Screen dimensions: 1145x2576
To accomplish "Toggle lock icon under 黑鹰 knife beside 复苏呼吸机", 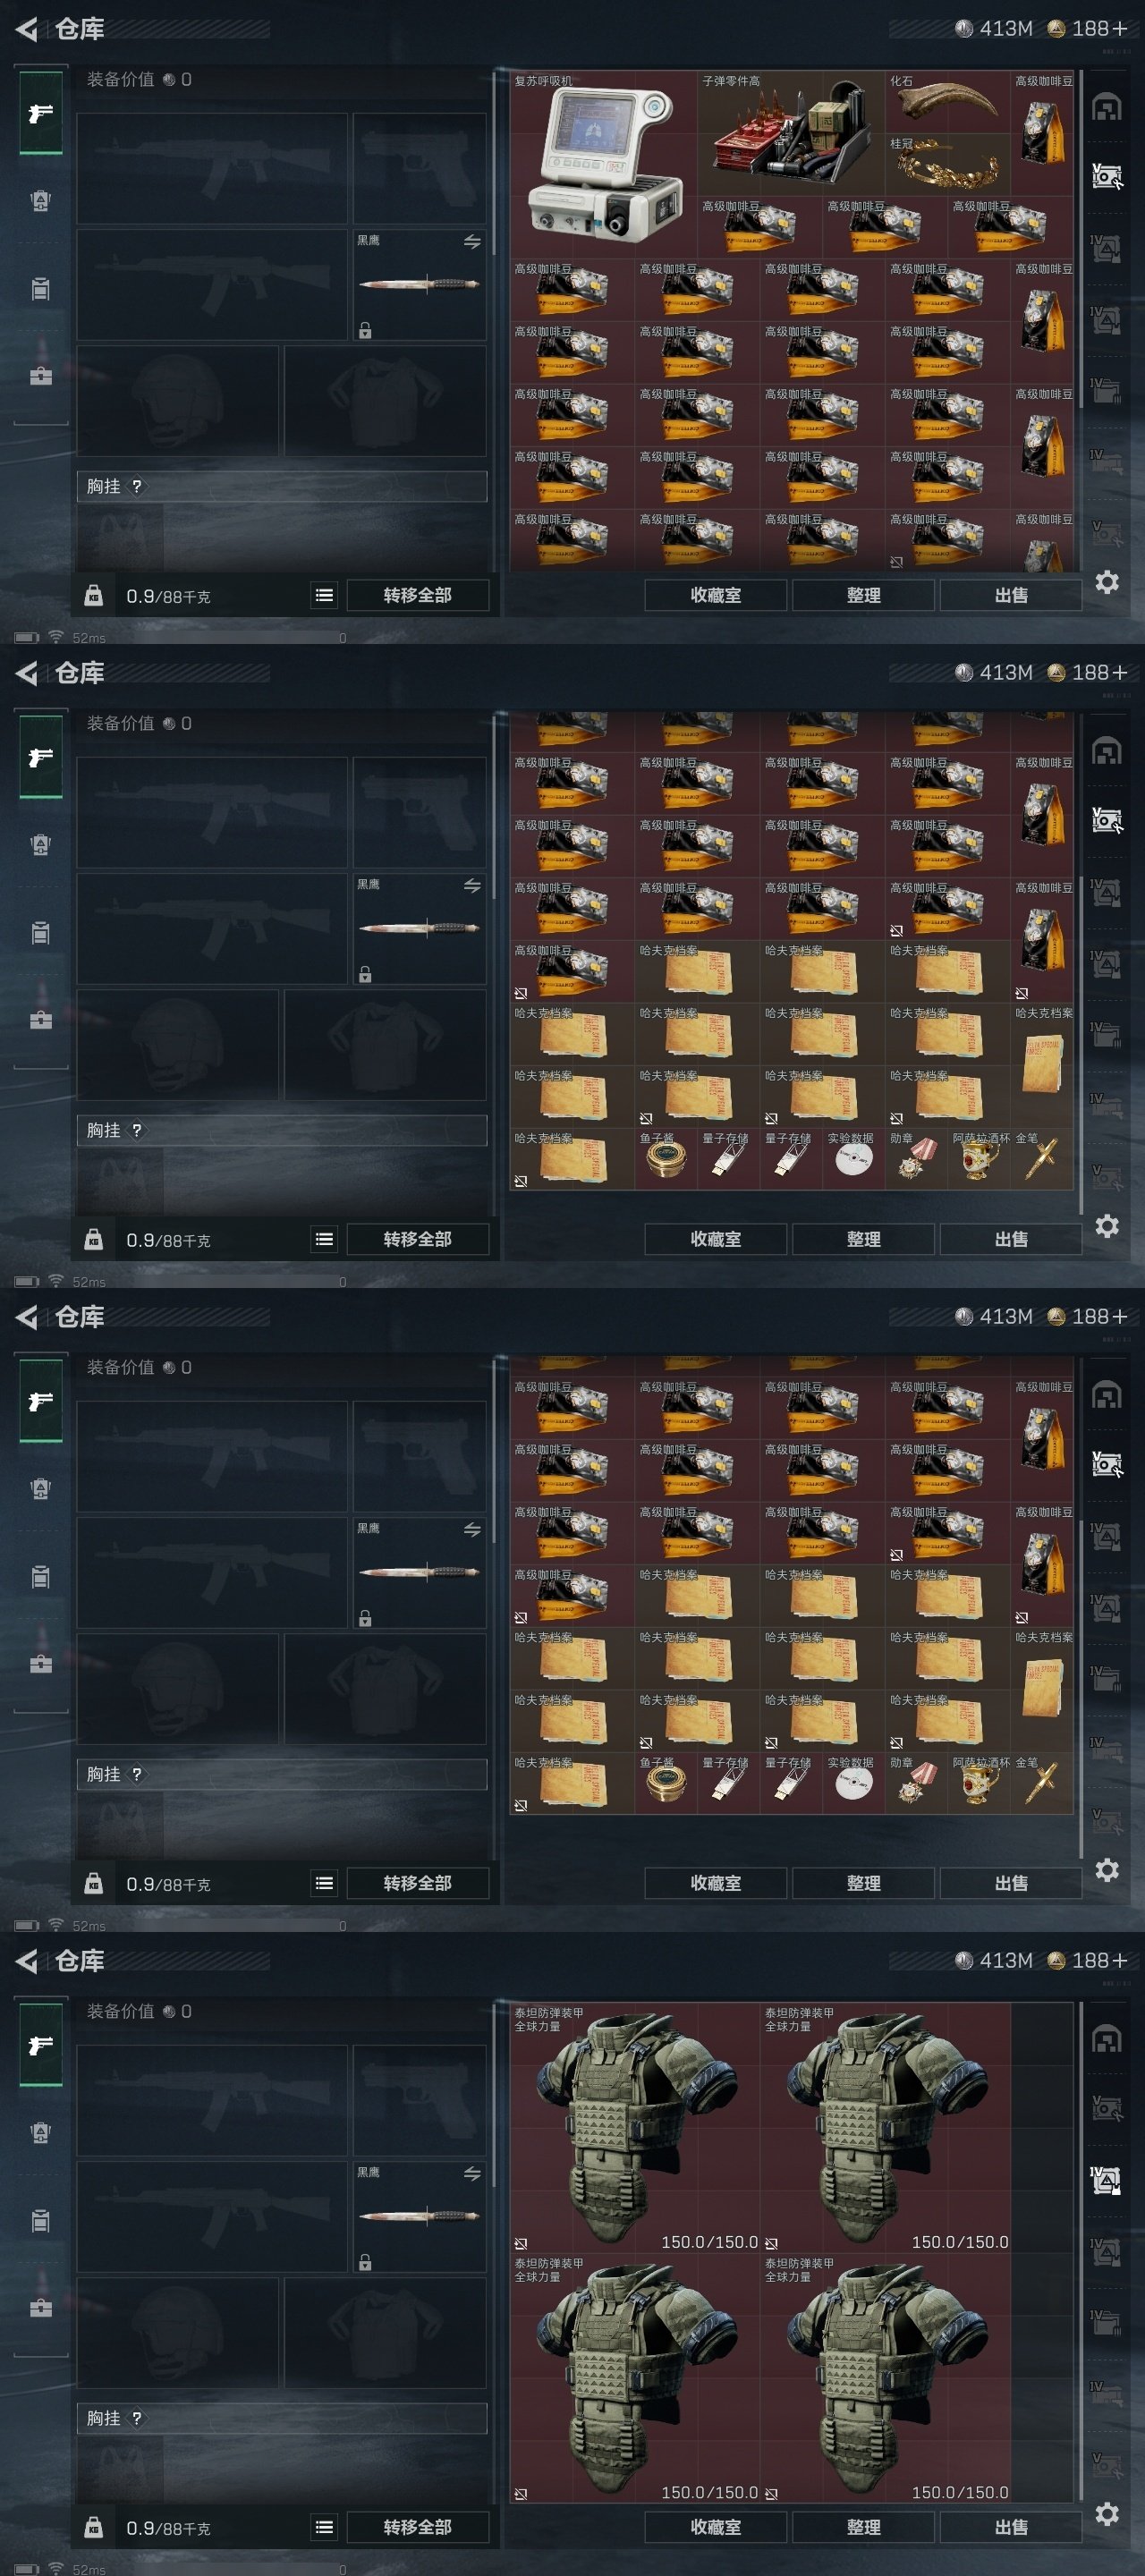I will [365, 331].
